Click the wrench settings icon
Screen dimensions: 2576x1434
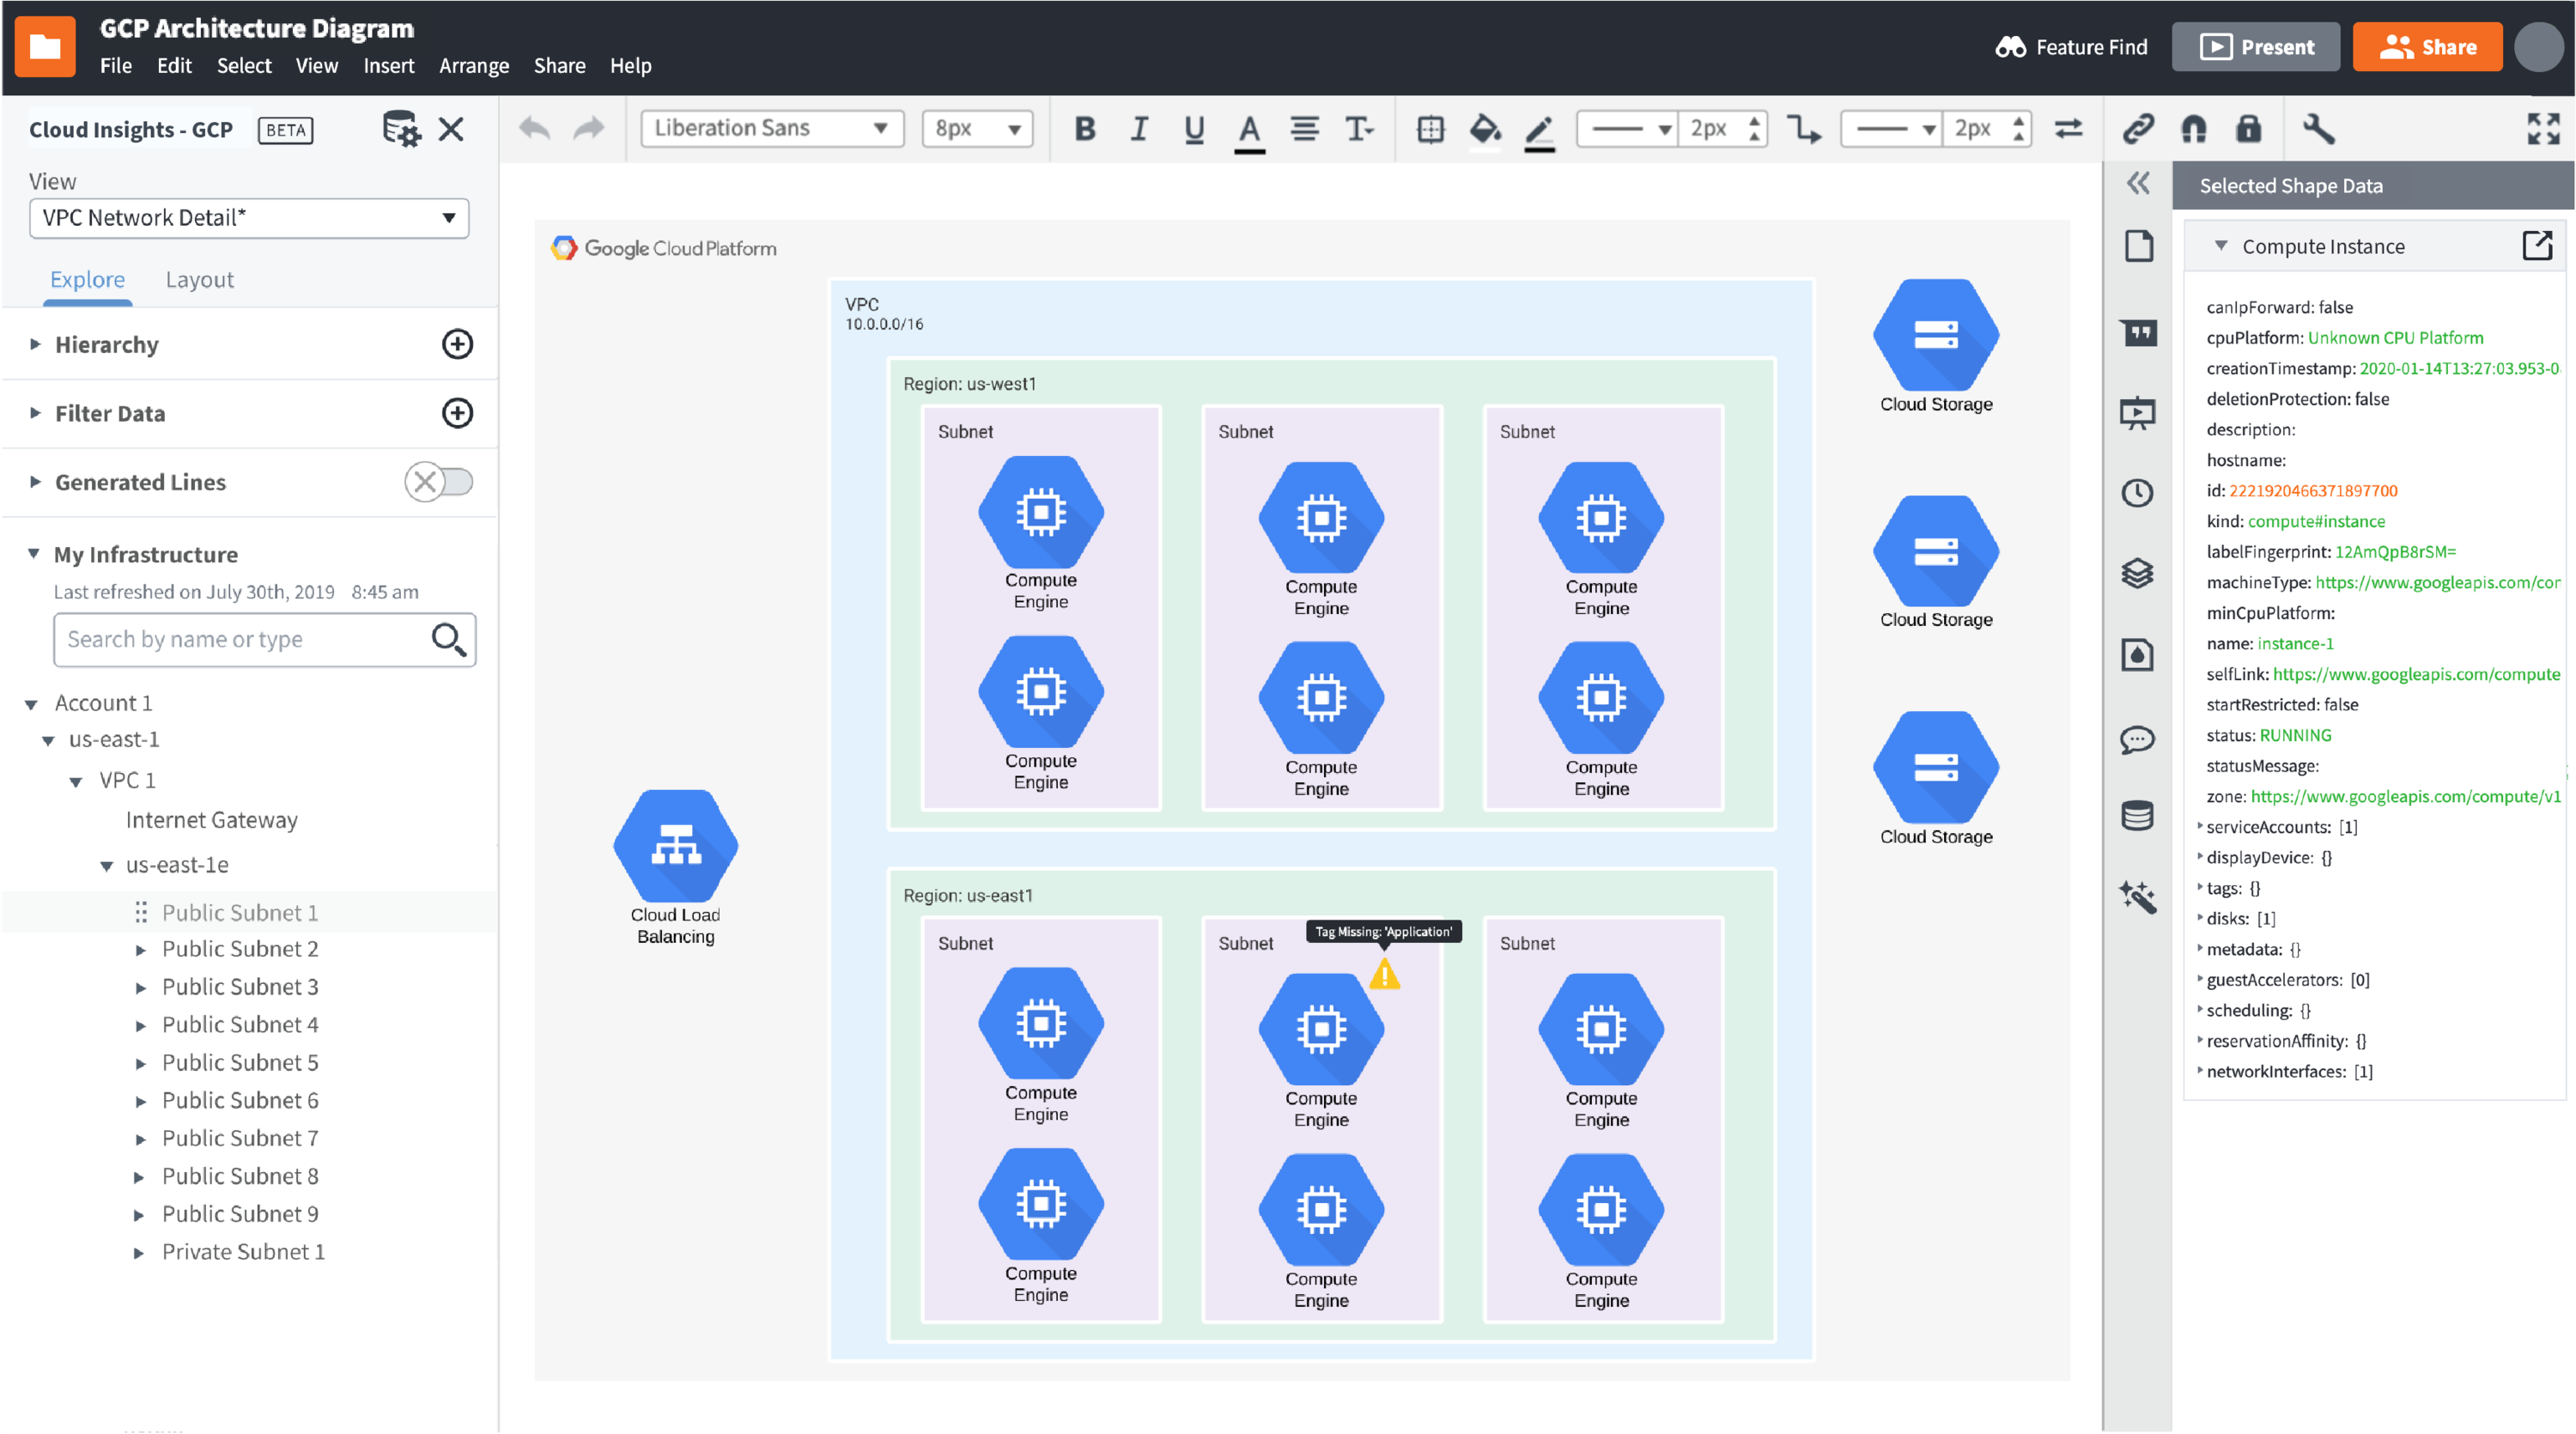click(2318, 129)
